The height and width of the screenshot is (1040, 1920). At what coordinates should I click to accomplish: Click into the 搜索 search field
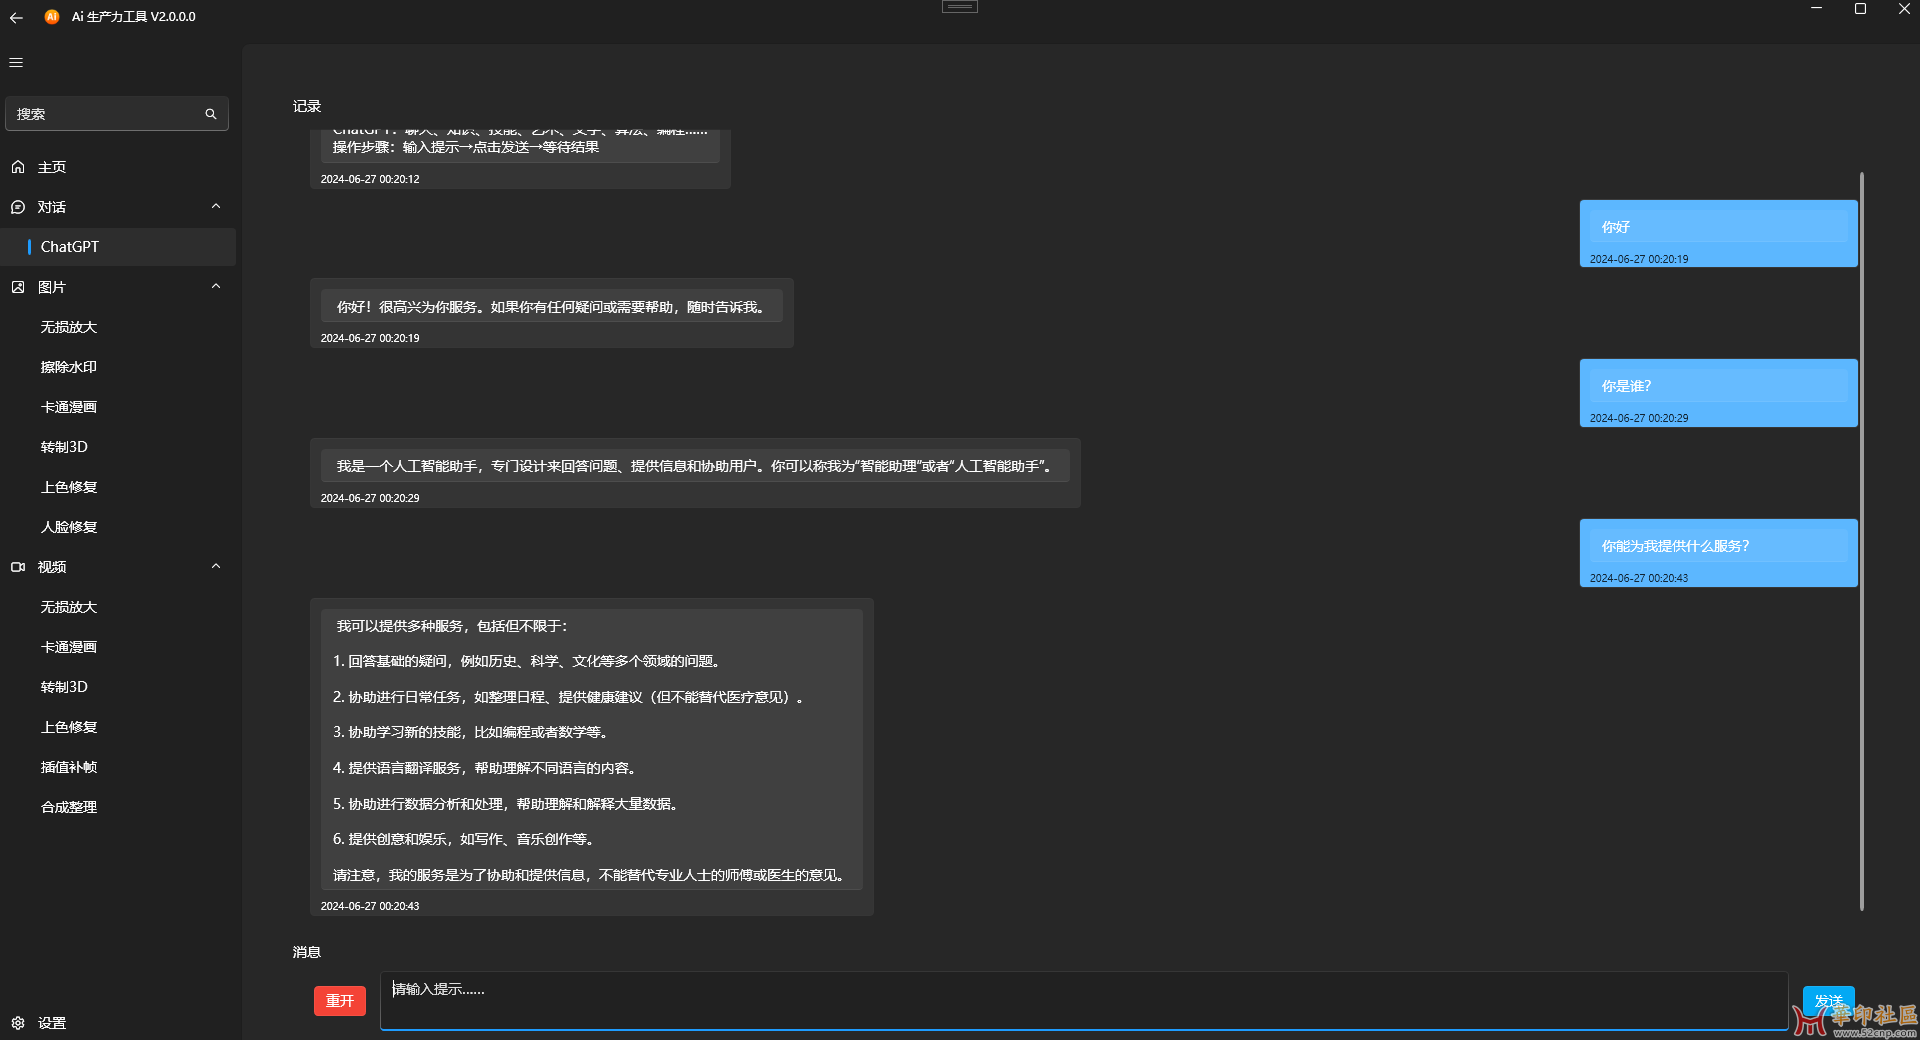[x=105, y=114]
